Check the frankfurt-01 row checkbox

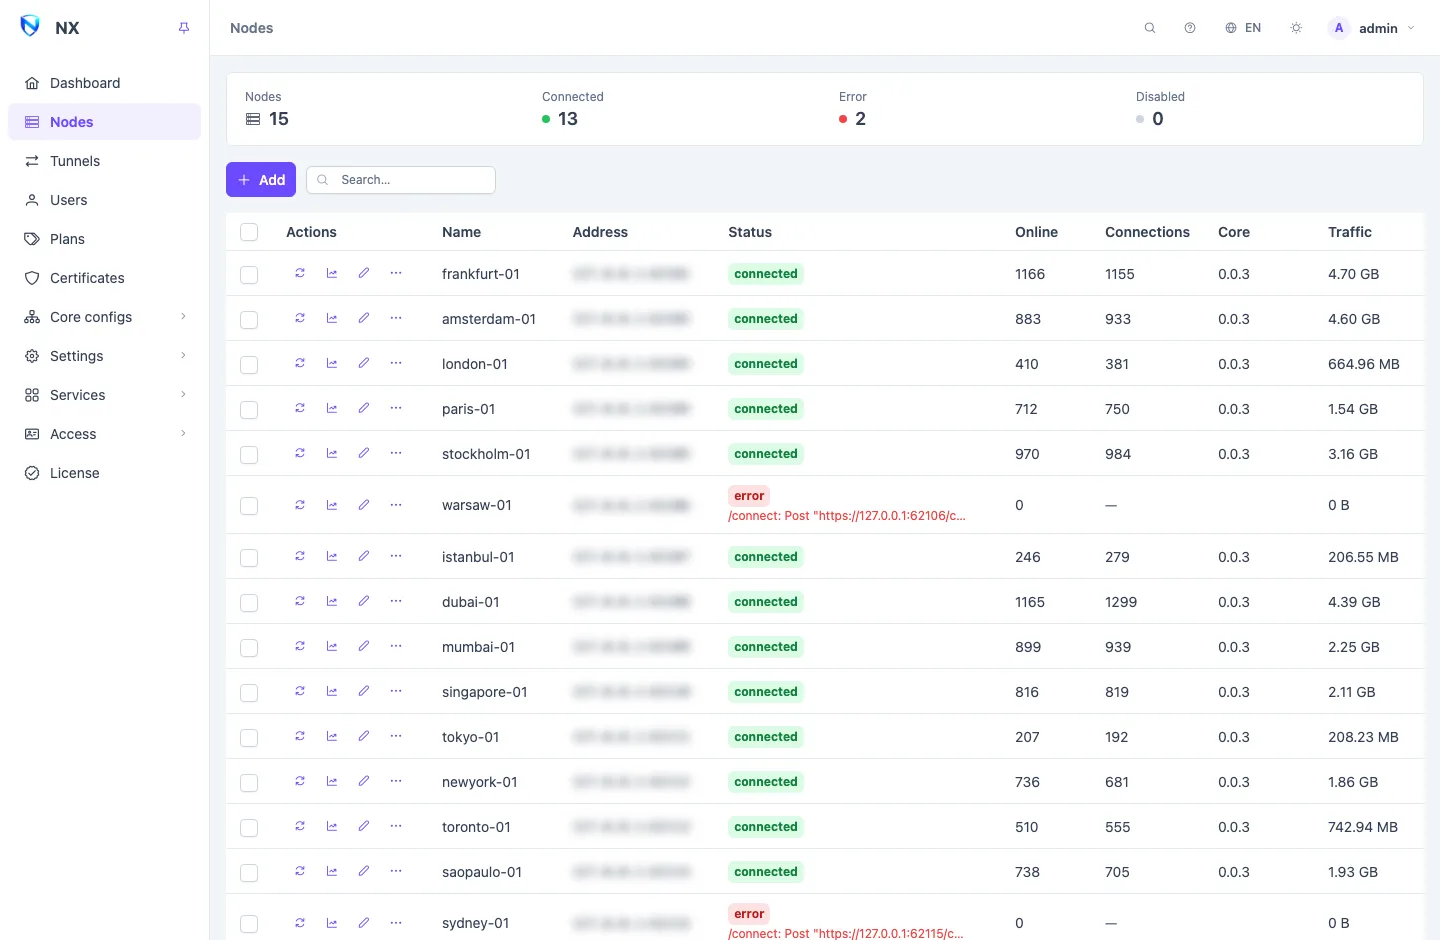tap(249, 275)
